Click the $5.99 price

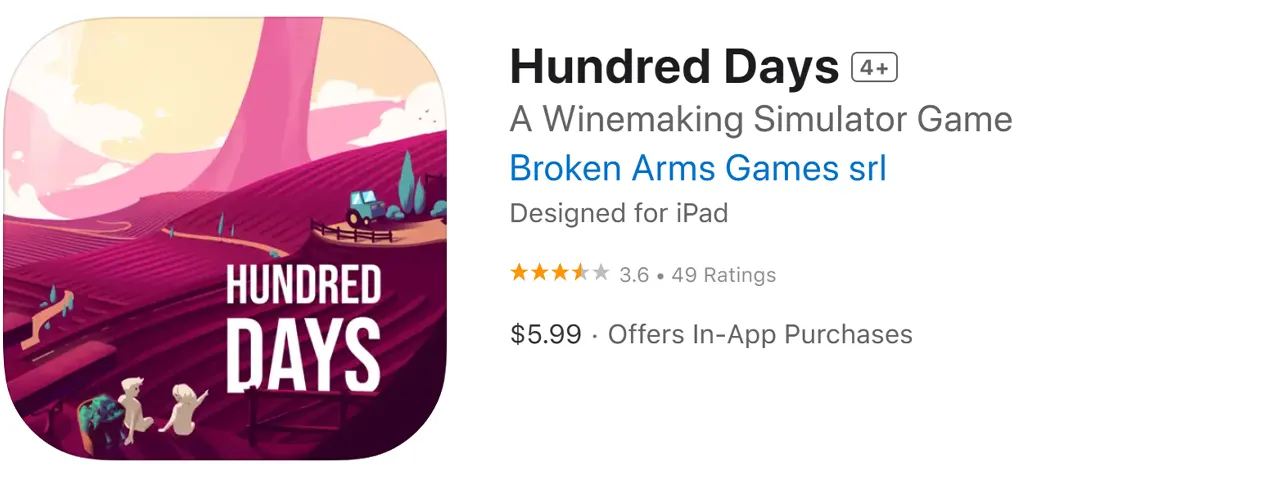(x=546, y=334)
